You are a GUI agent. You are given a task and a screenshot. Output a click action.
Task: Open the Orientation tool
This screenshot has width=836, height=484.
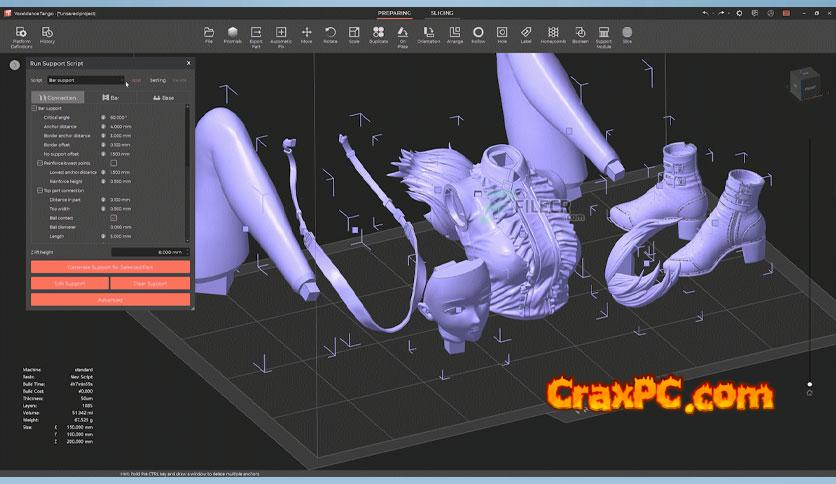tap(429, 36)
